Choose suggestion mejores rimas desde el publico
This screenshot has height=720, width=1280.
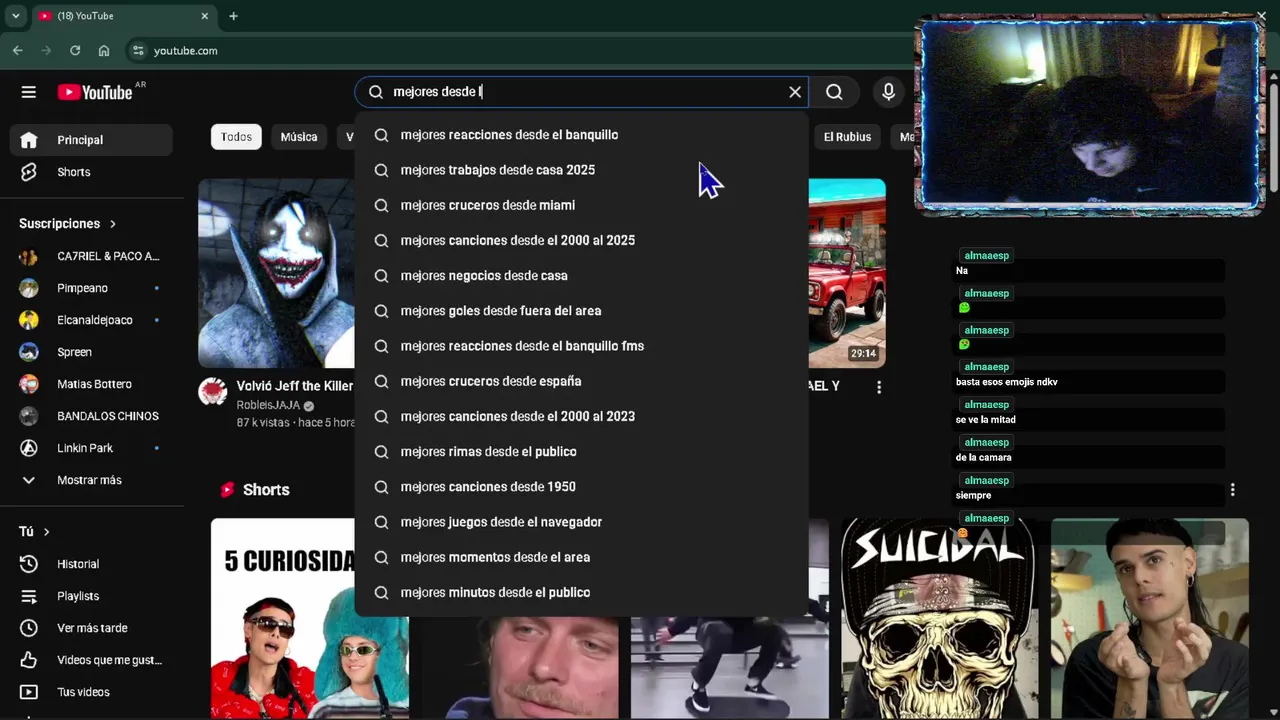point(581,451)
